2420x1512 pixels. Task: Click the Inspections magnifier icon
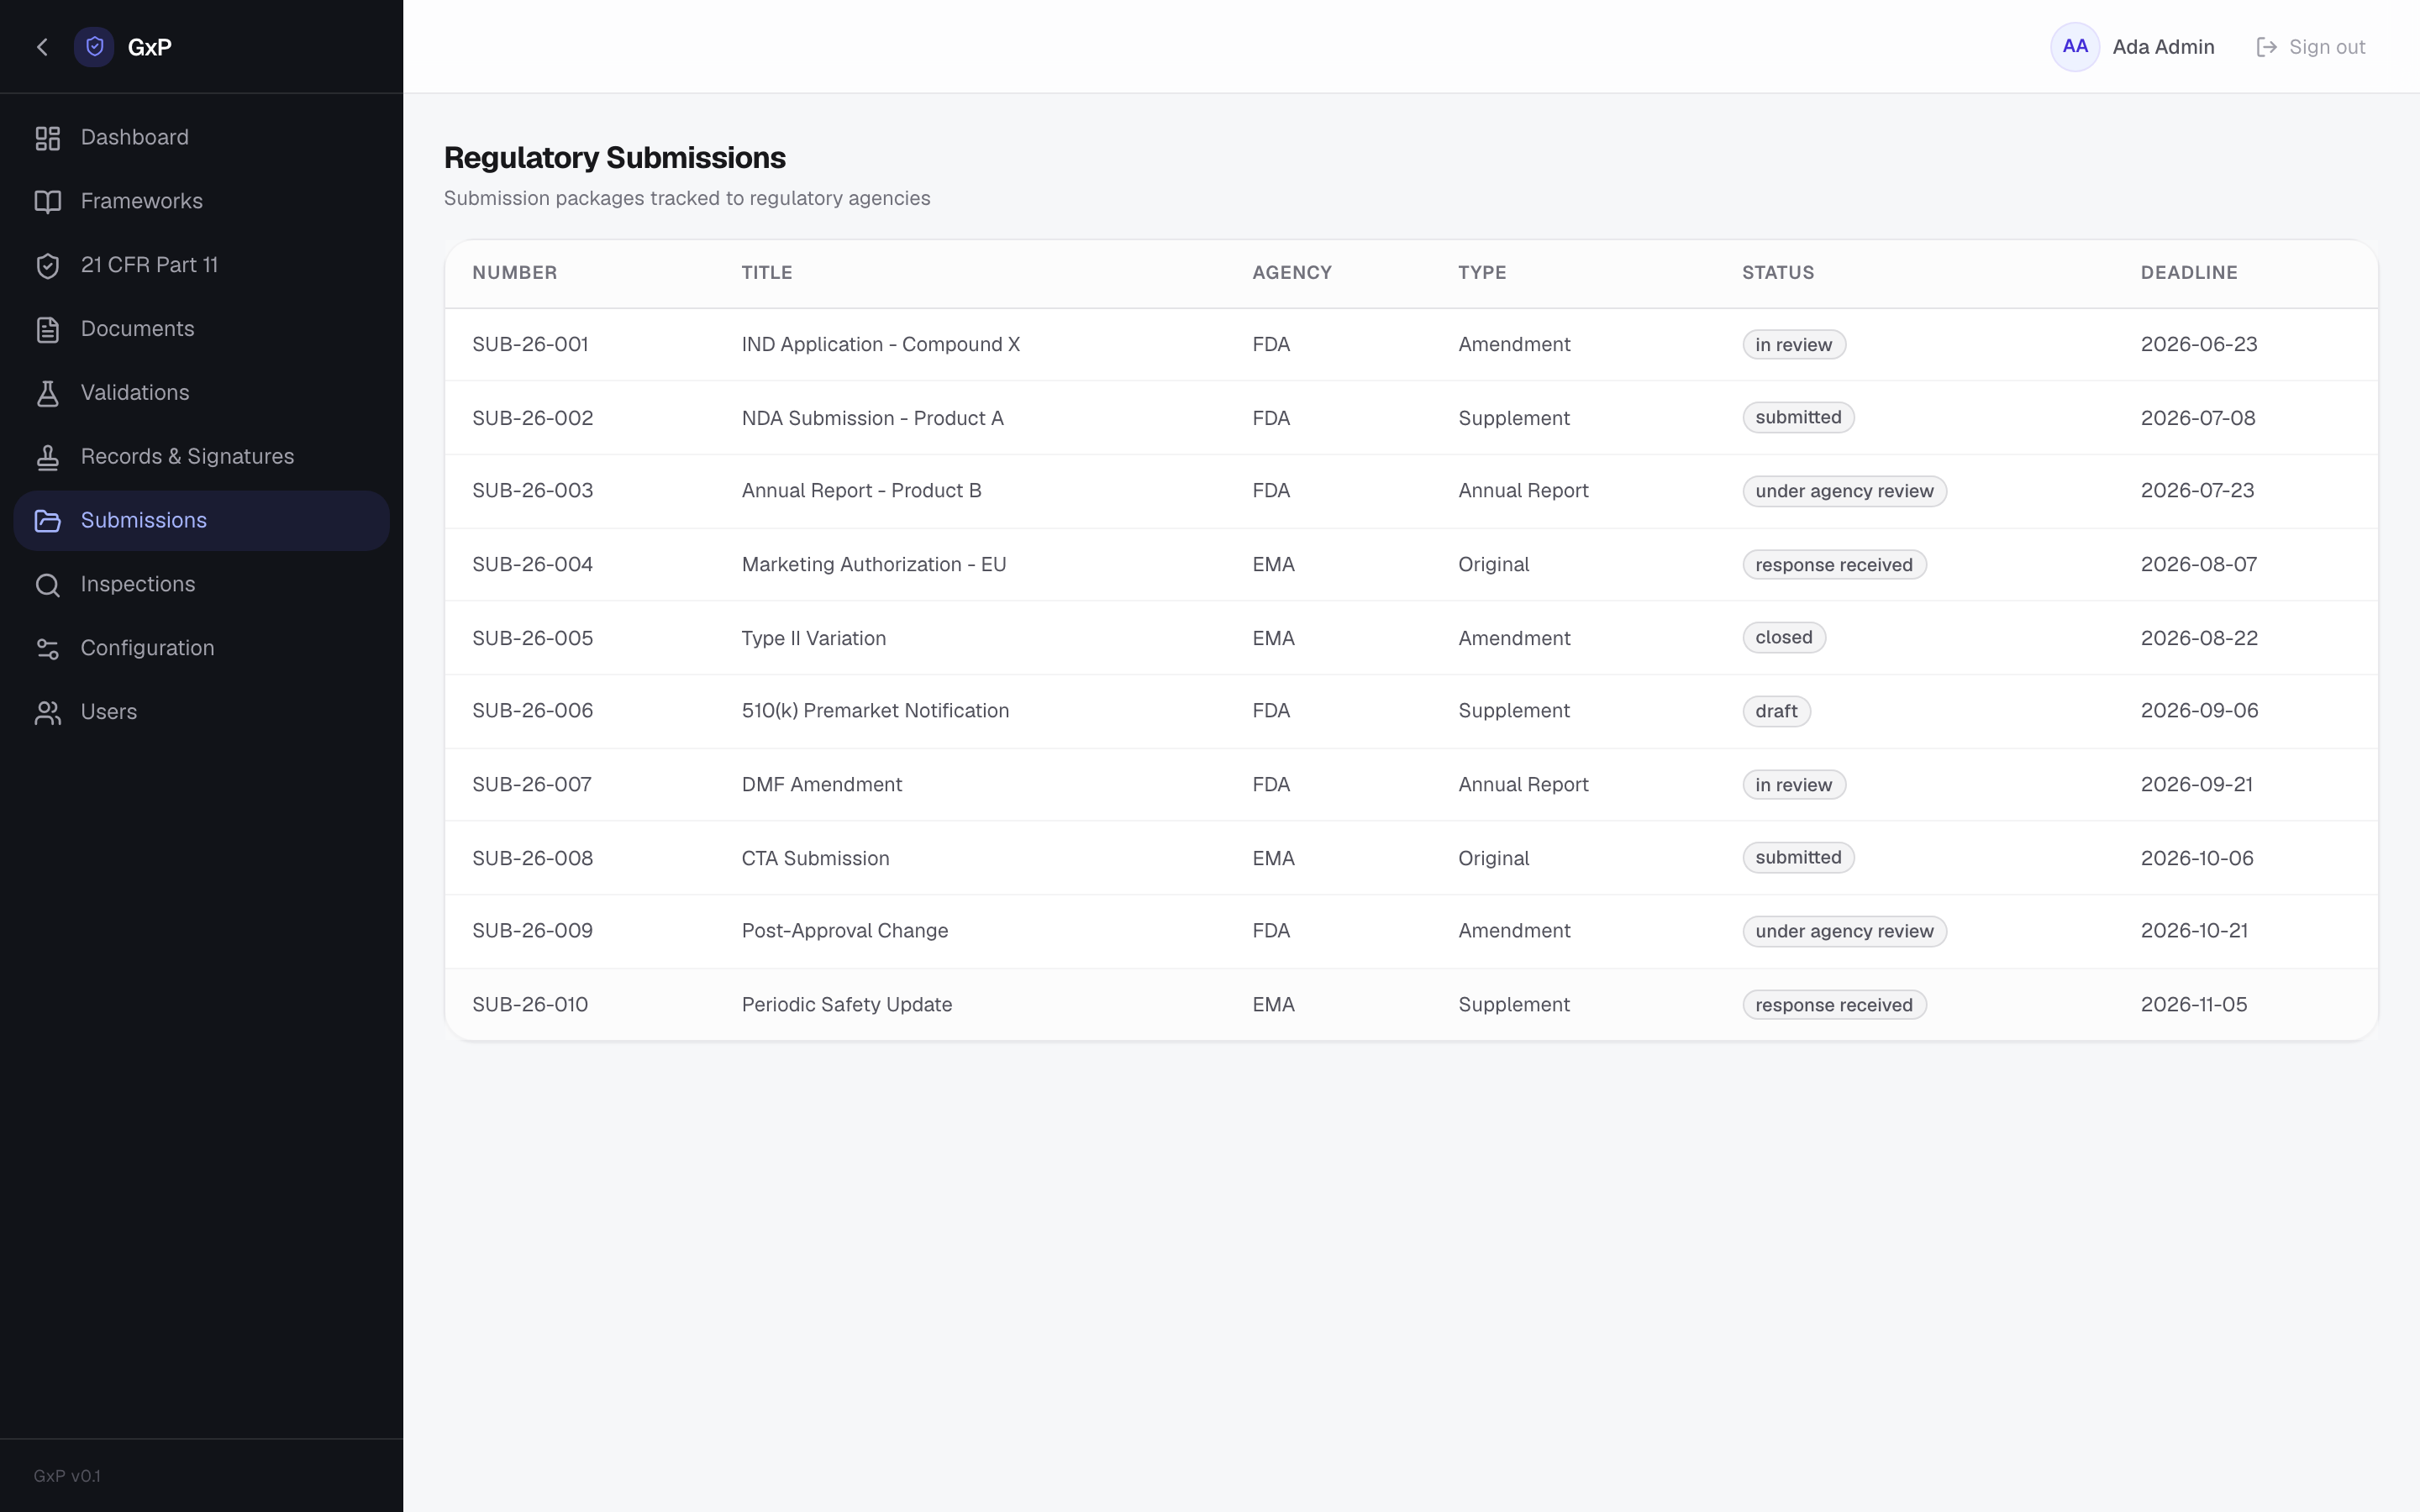(48, 585)
